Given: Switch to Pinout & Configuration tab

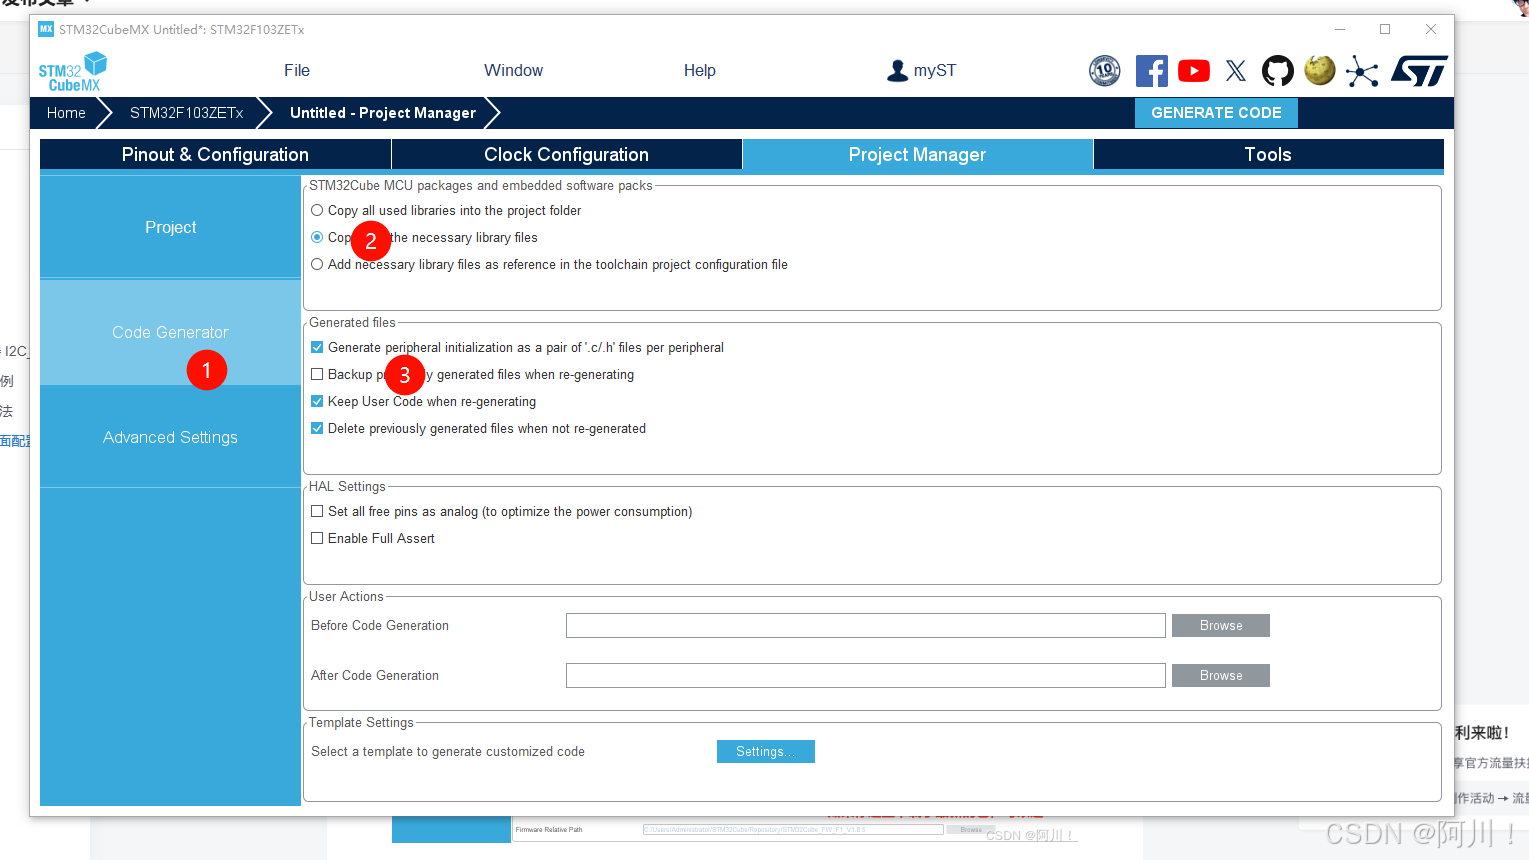Looking at the screenshot, I should [215, 154].
